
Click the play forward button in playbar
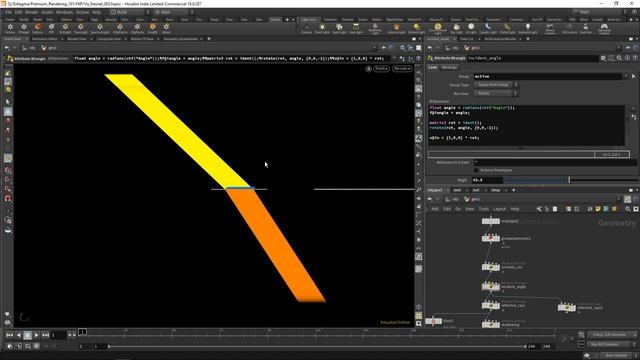coord(36,335)
